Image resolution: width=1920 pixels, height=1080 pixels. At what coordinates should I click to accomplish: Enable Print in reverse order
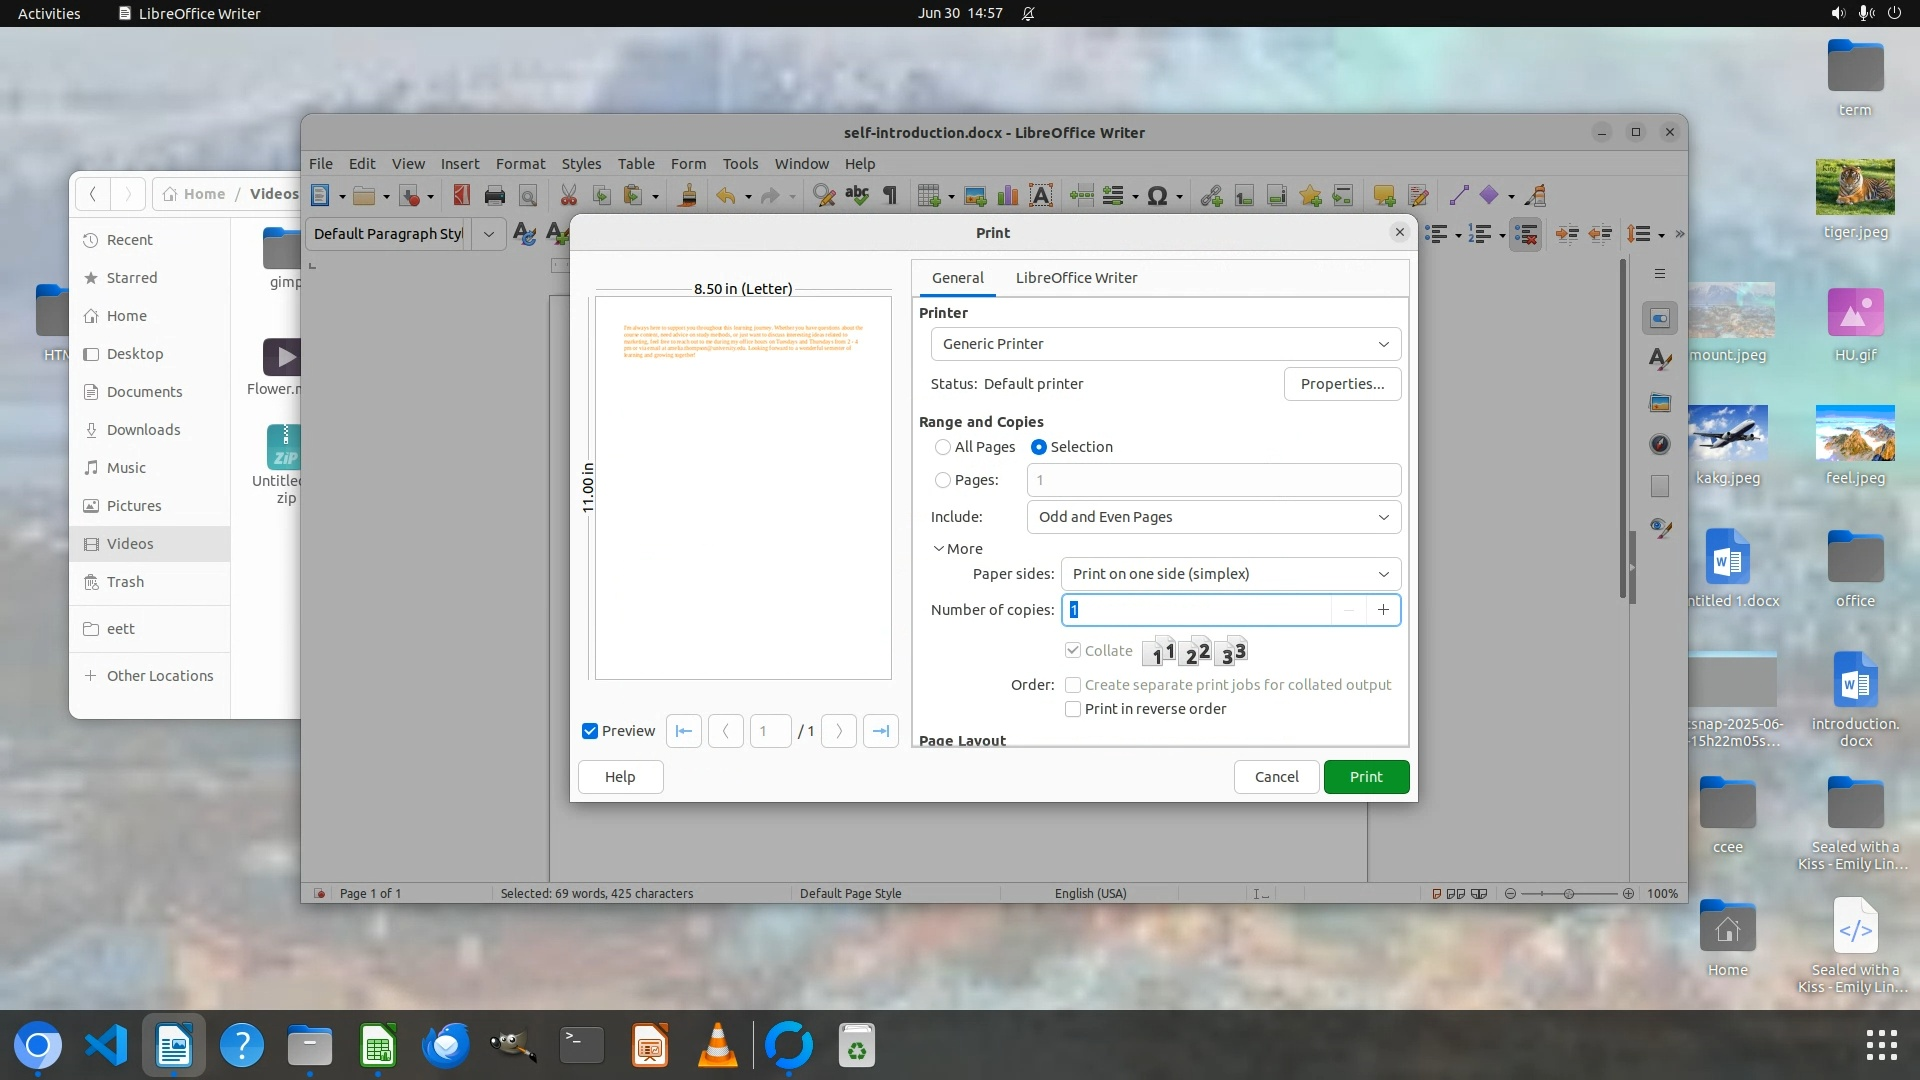tap(1073, 709)
